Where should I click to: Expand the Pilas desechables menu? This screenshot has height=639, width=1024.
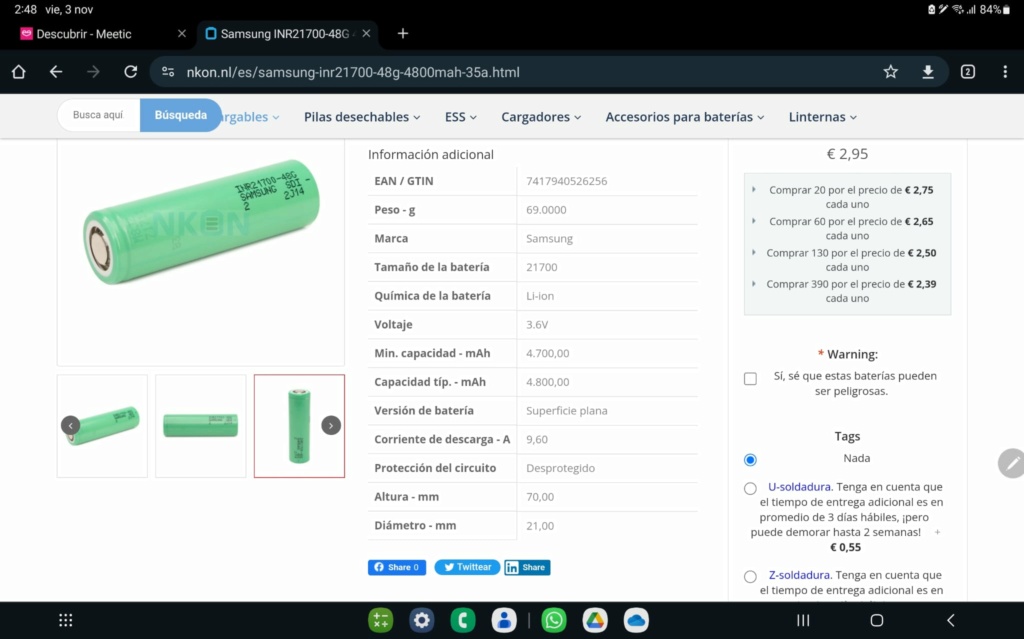point(362,117)
